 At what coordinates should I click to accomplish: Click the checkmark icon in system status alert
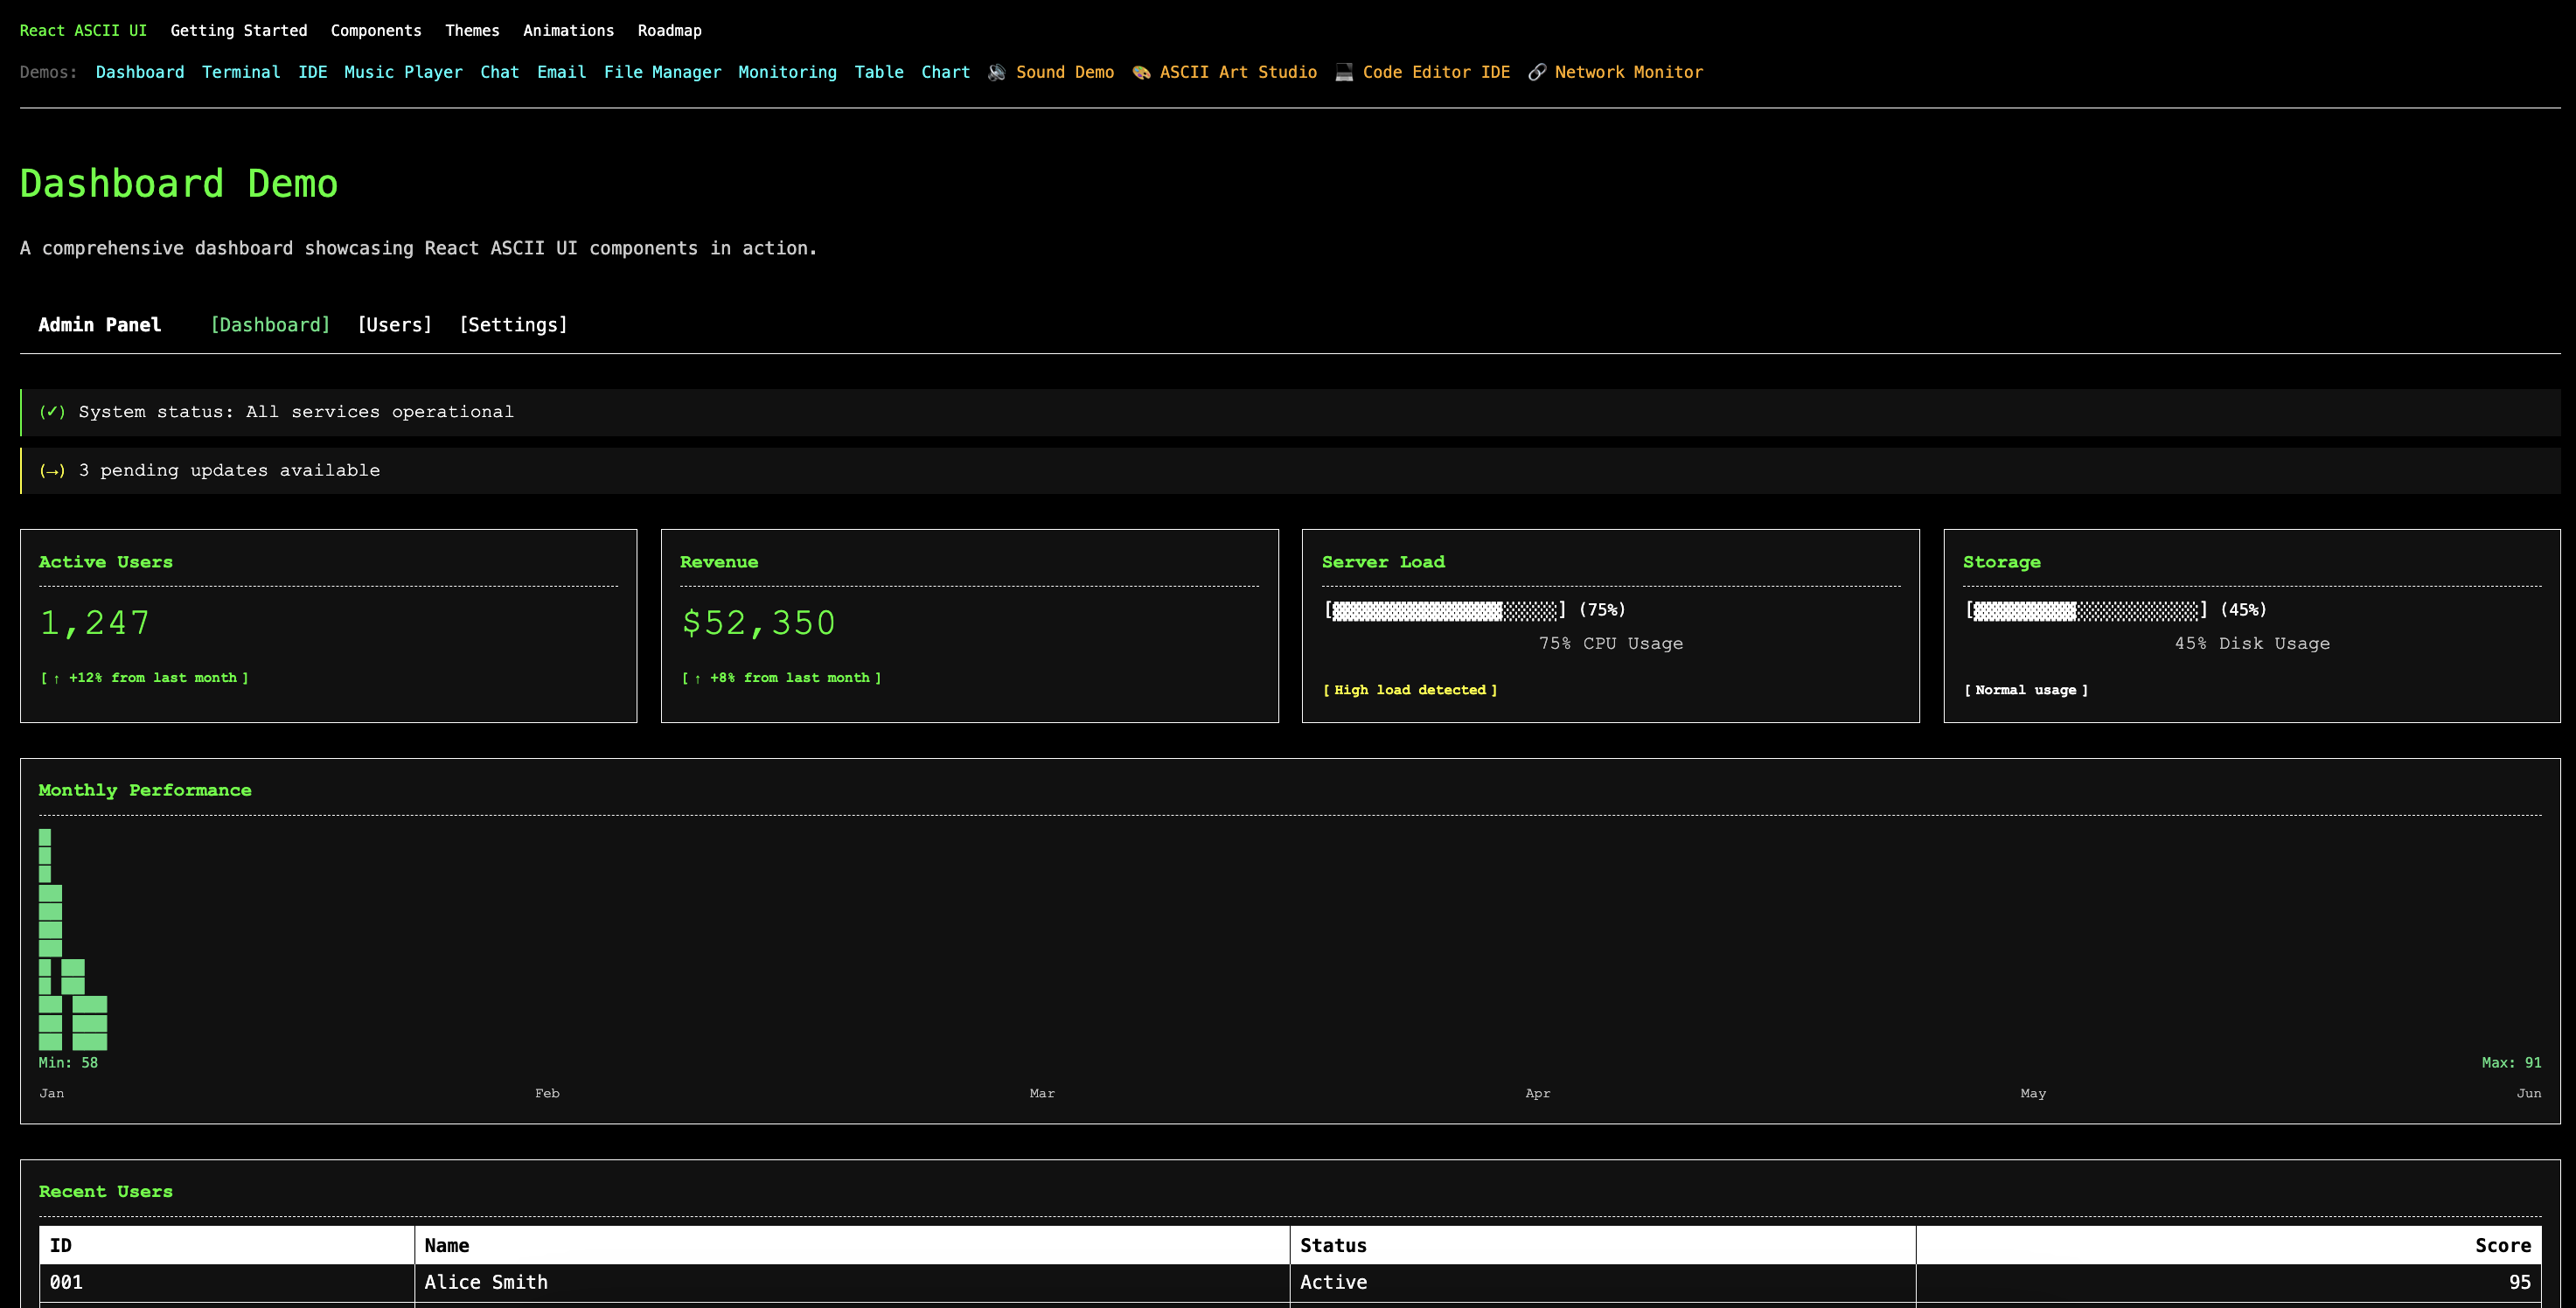tap(53, 411)
